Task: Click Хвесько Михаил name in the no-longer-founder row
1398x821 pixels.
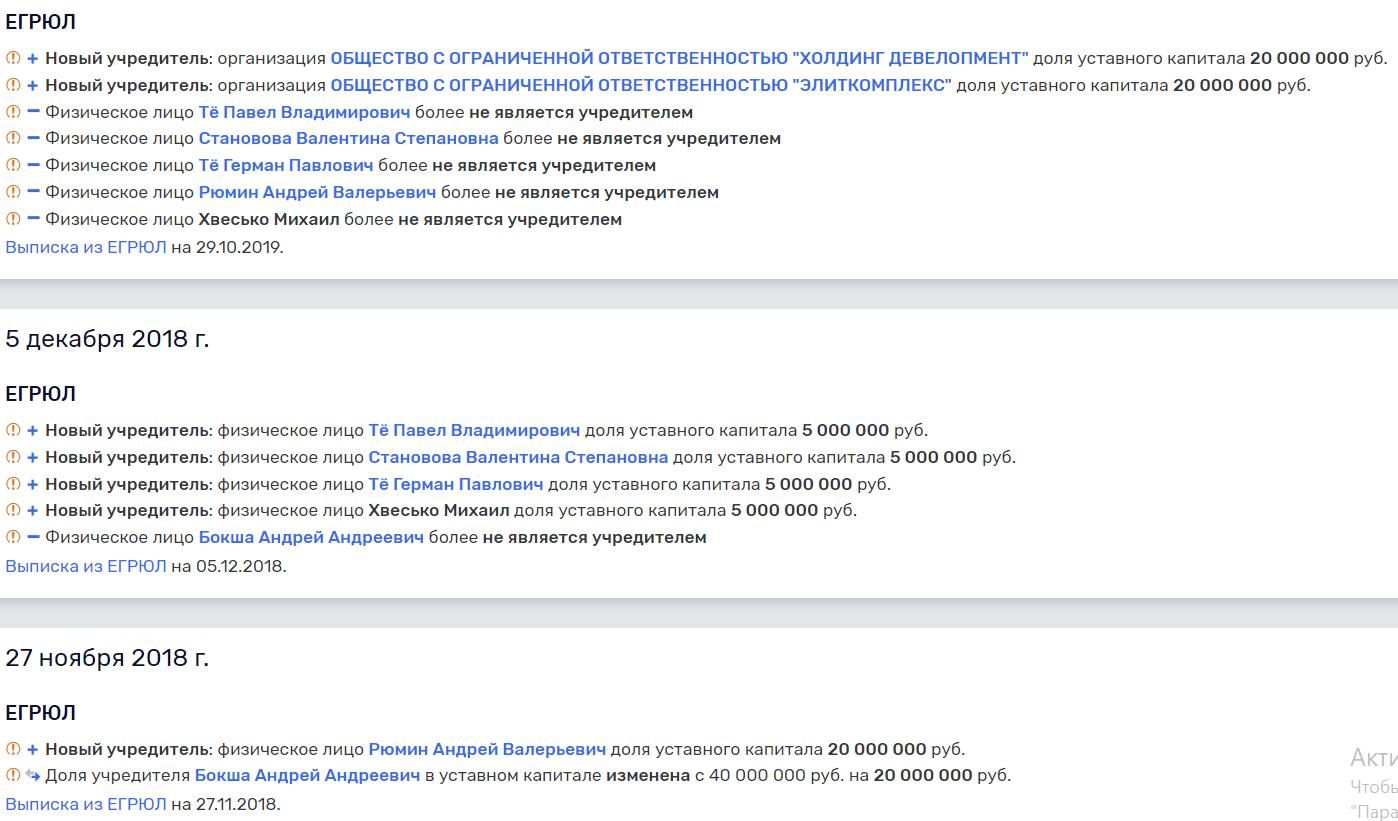Action: coord(269,219)
